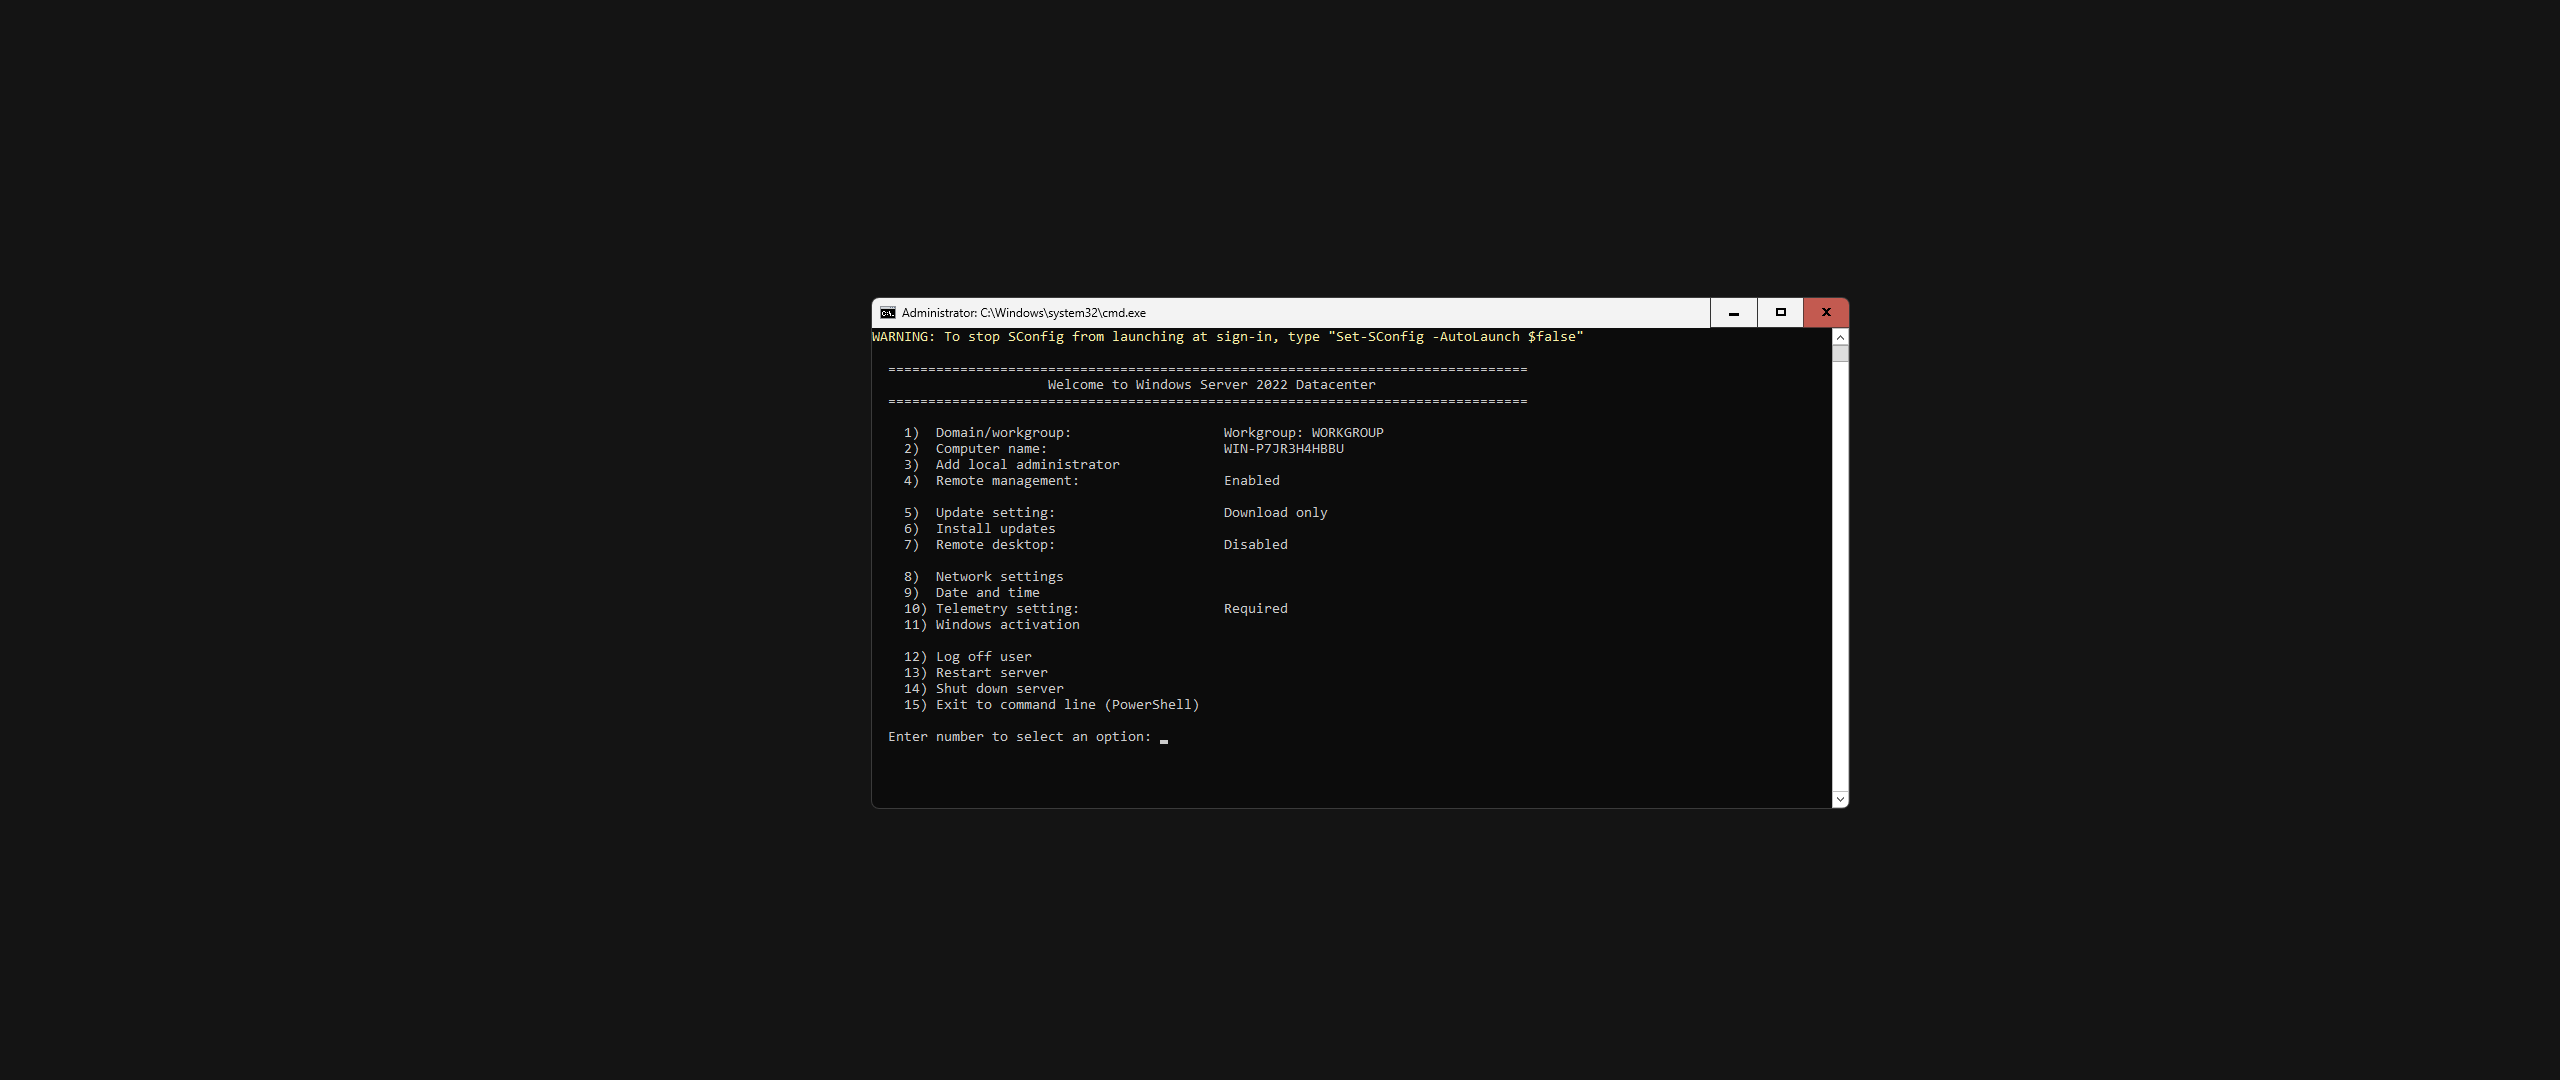Minimize the Administrator cmd.exe window
This screenshot has width=2560, height=1080.
[1733, 313]
